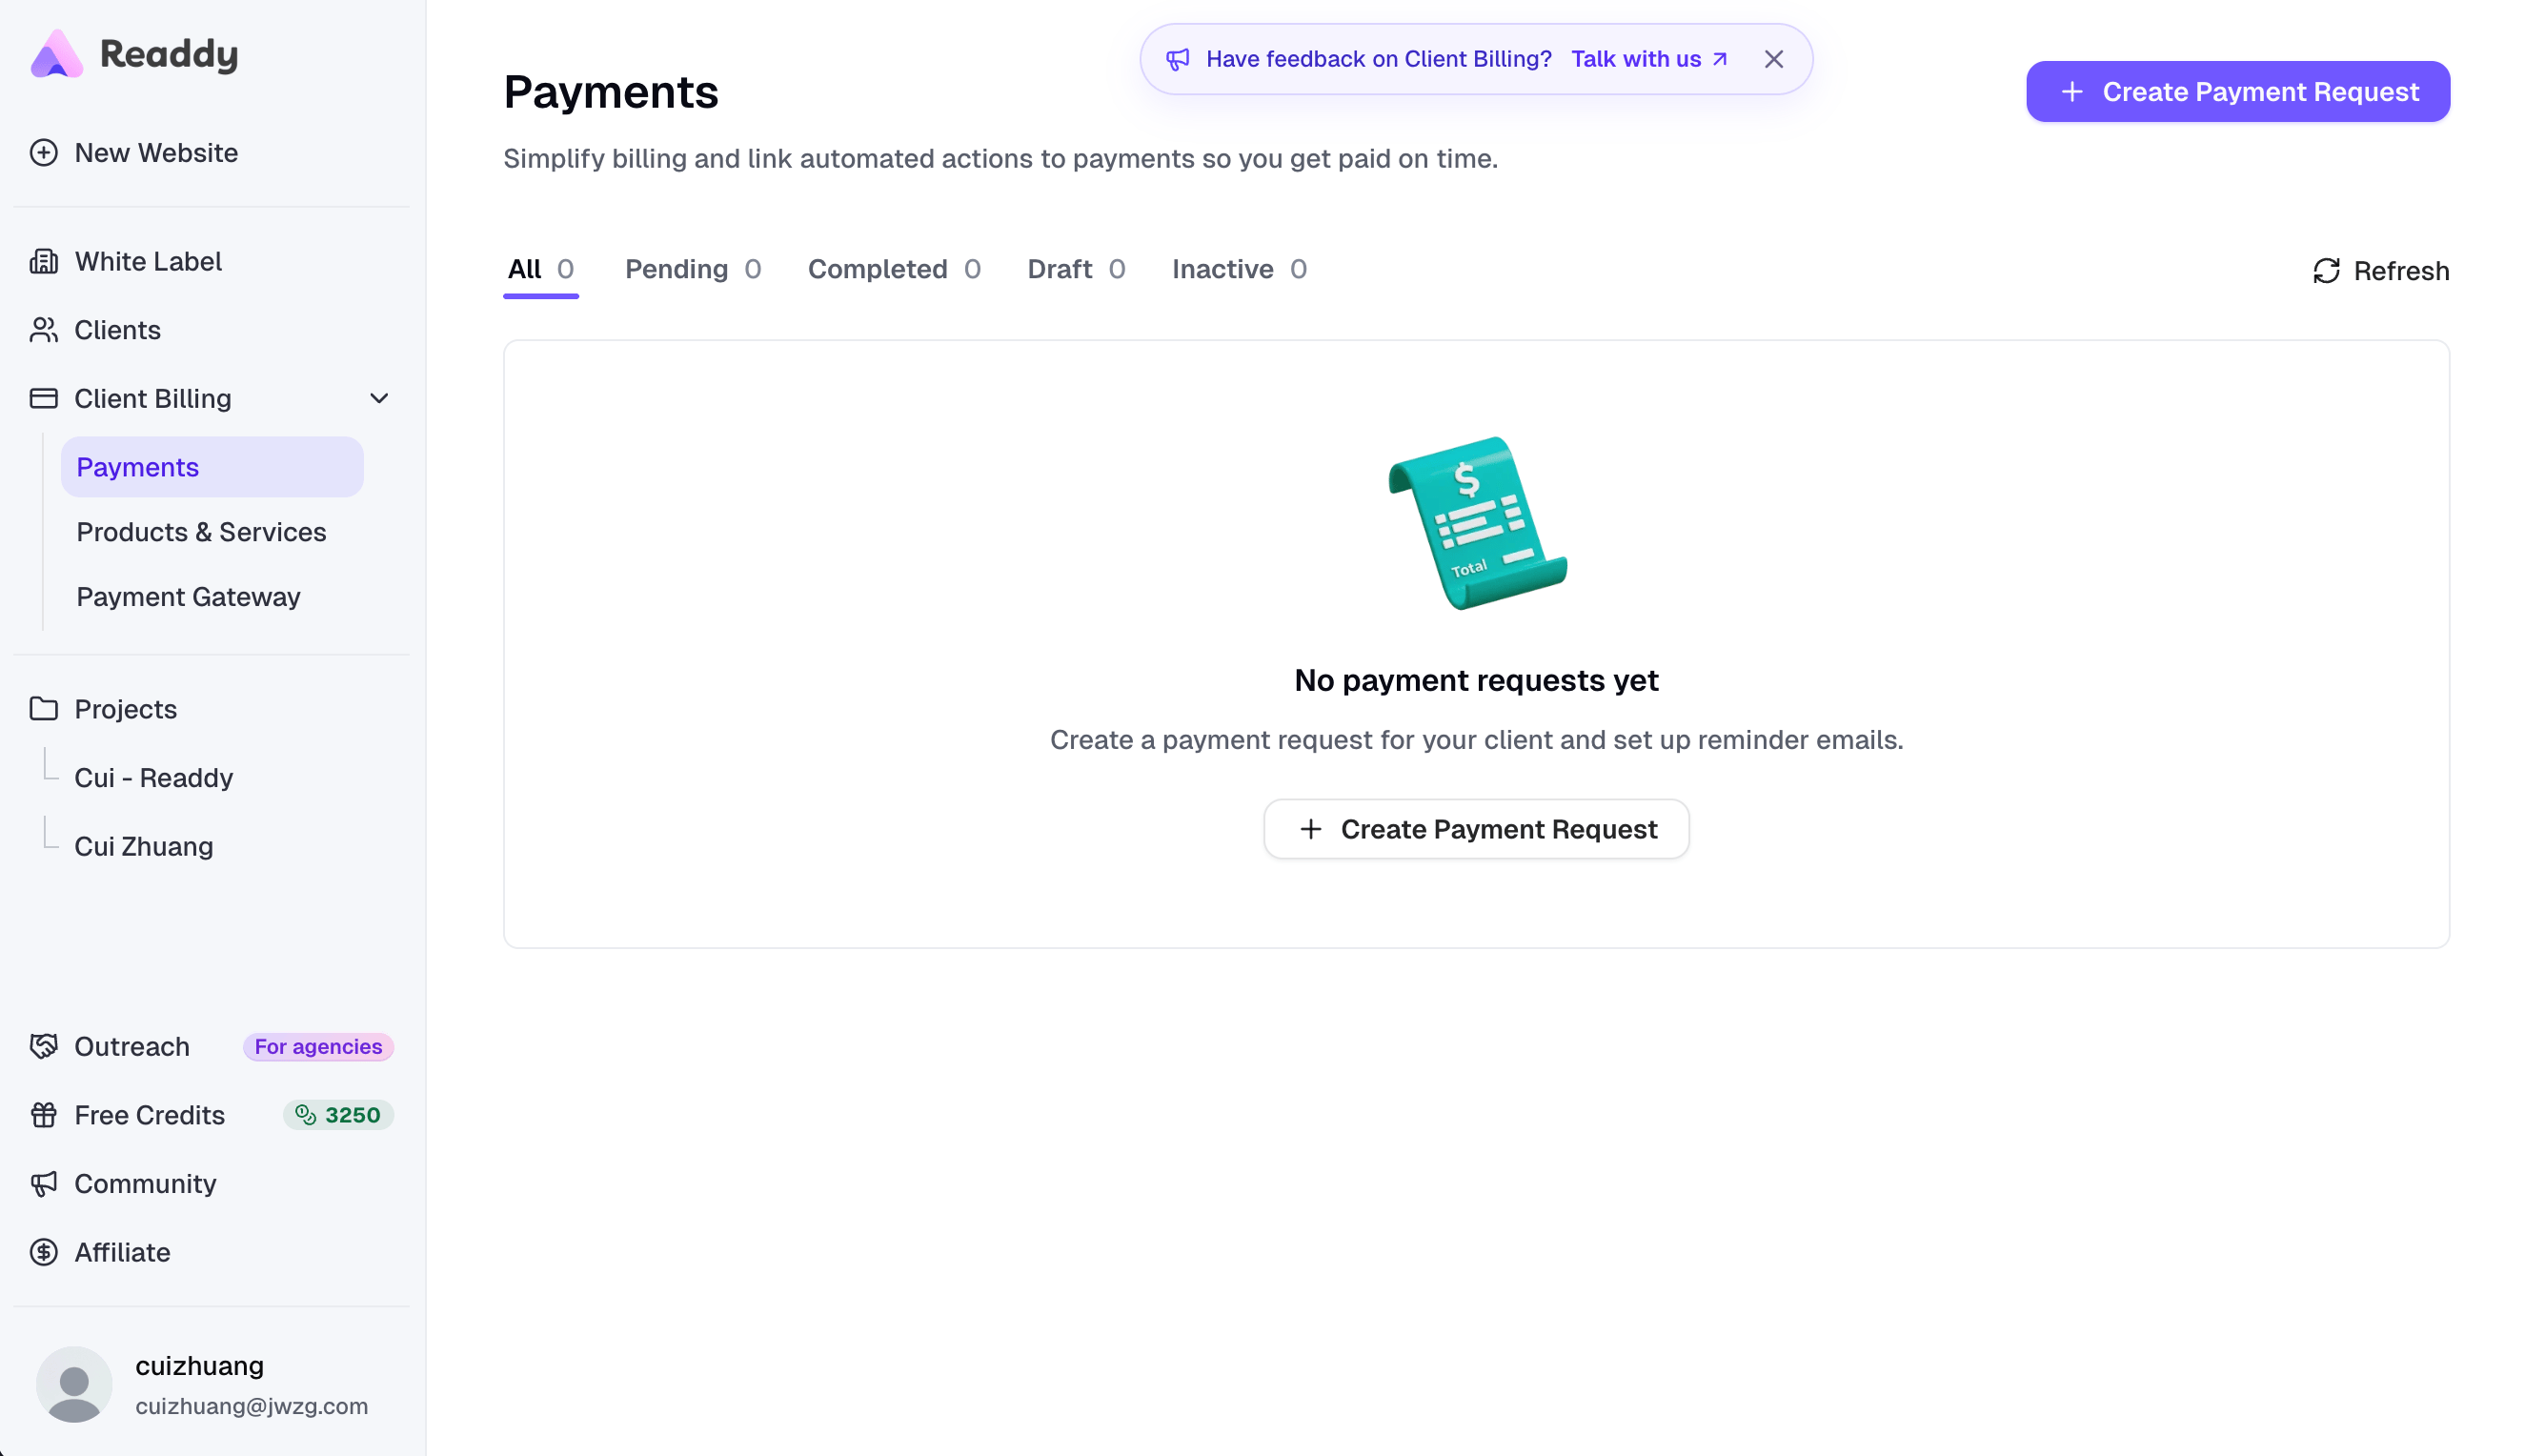The image size is (2525, 1456).
Task: Open the Cui - Readdy project
Action: [153, 777]
